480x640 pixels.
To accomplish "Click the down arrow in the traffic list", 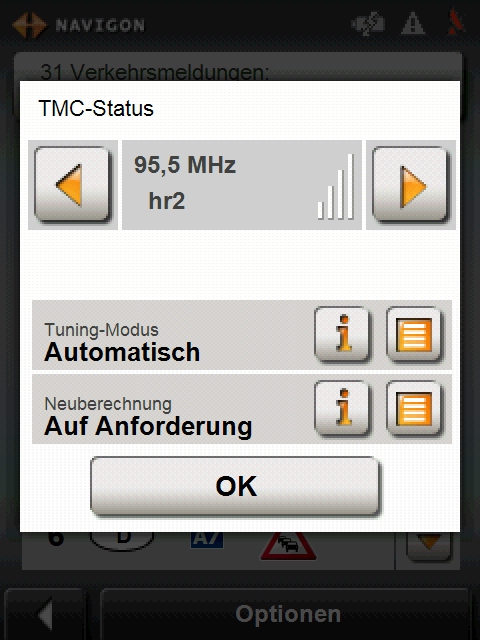I will click(429, 544).
